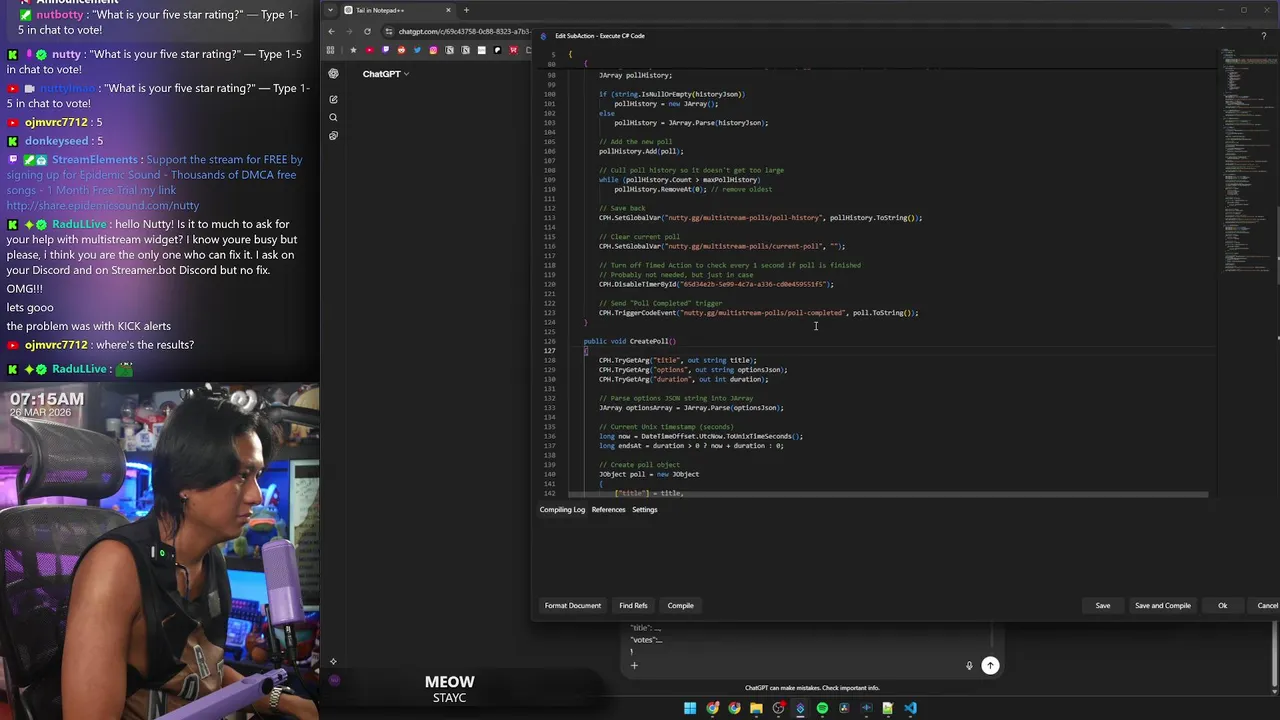1280x720 pixels.
Task: Expand the ChatGPT model selector dropdown
Action: click(x=386, y=74)
